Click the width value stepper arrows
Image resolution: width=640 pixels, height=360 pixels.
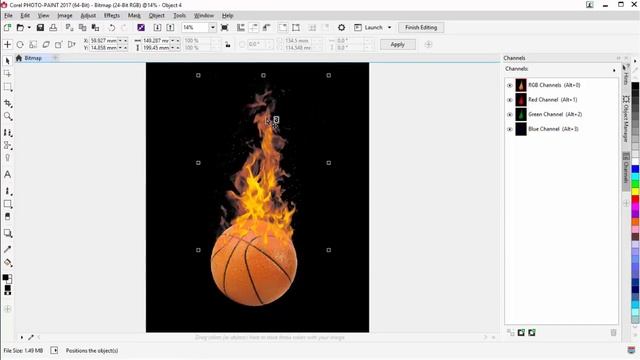point(175,40)
